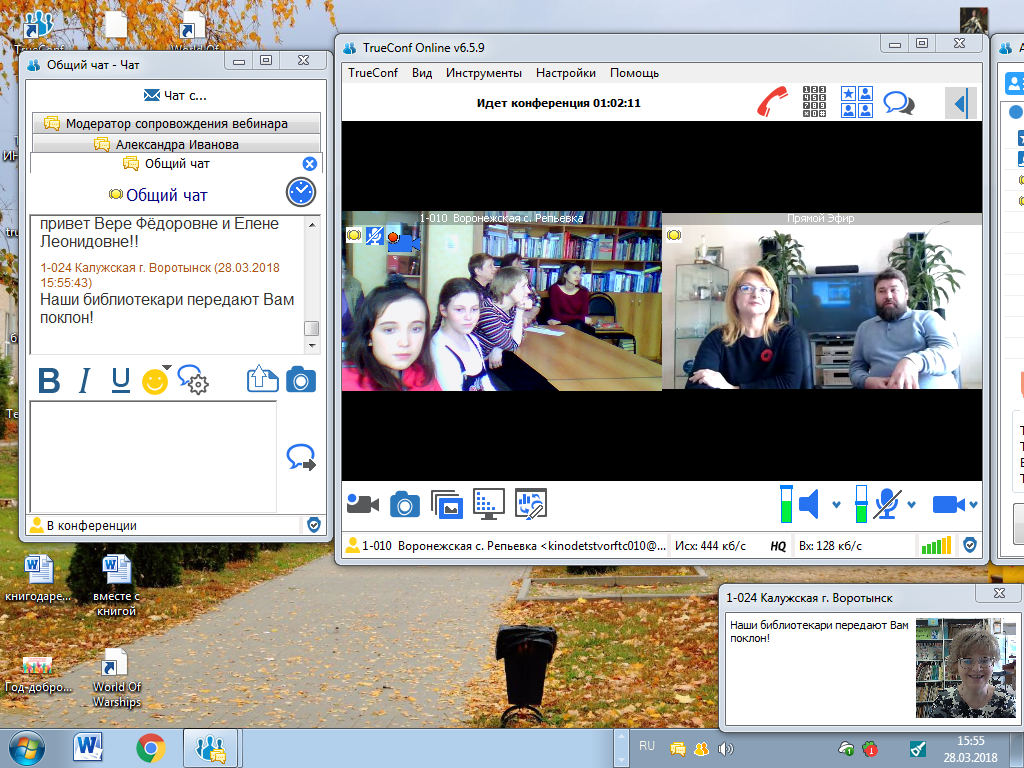Hang up with the red phone icon

772,102
